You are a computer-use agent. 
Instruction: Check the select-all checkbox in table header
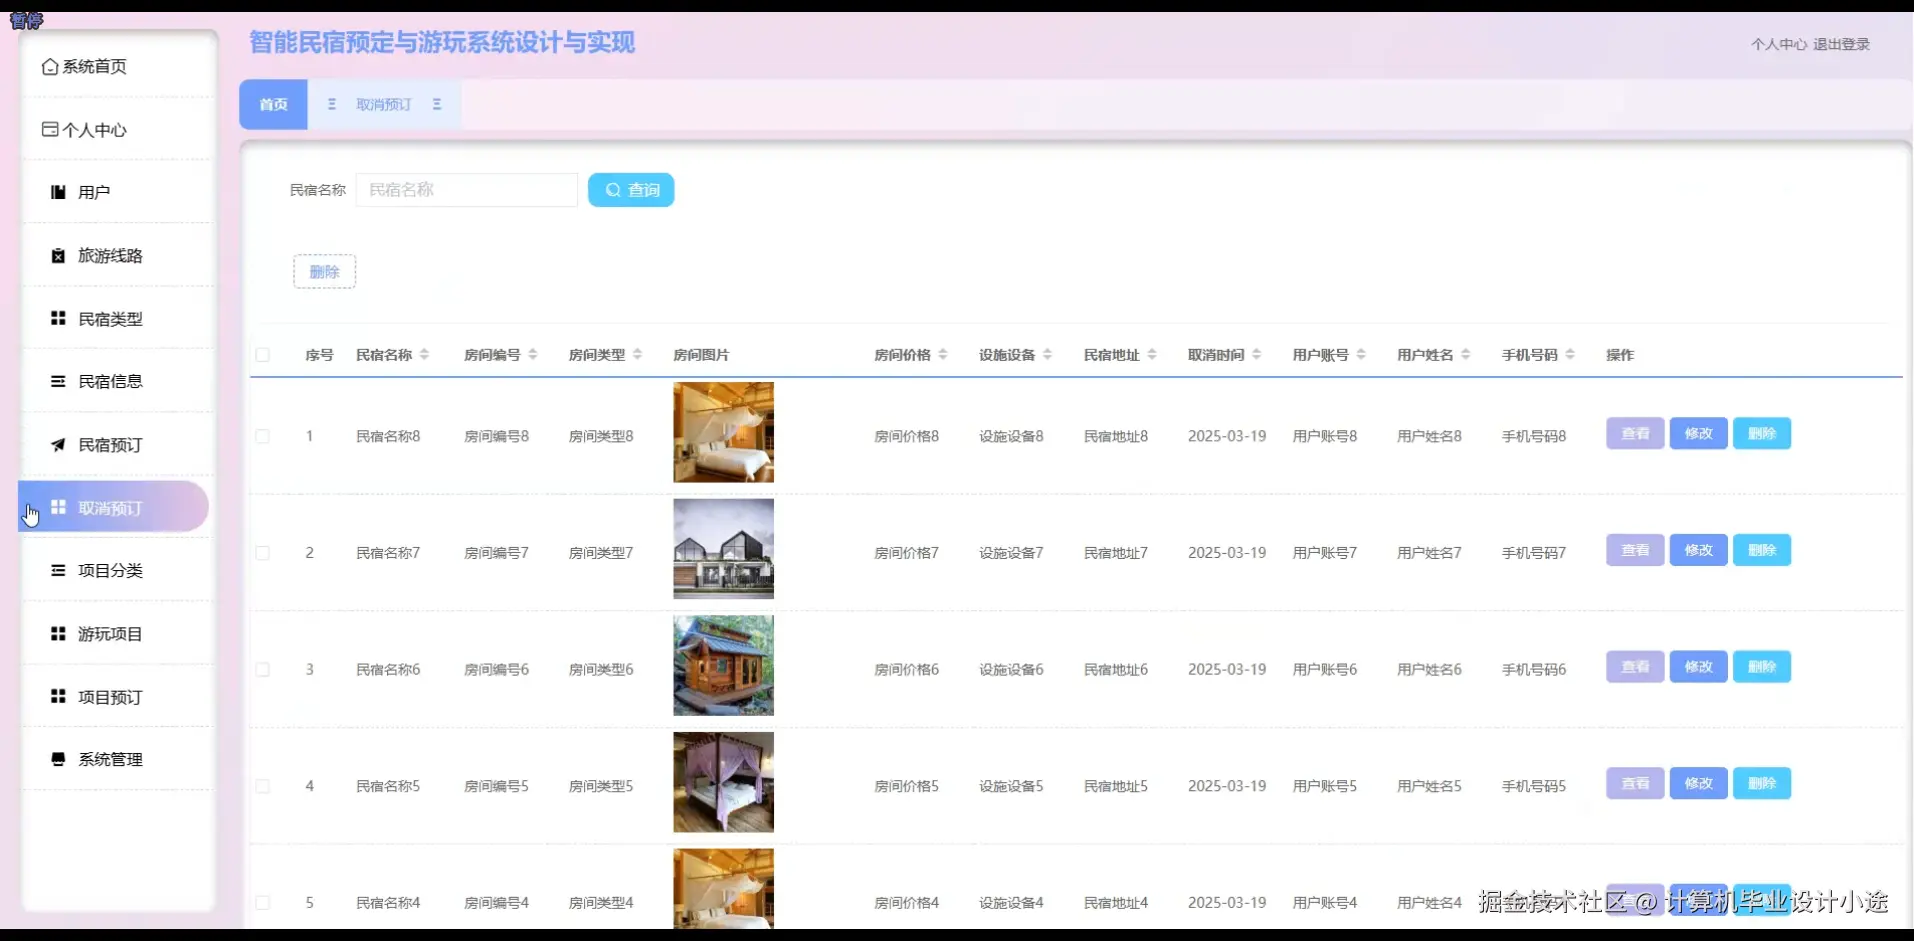(x=263, y=355)
